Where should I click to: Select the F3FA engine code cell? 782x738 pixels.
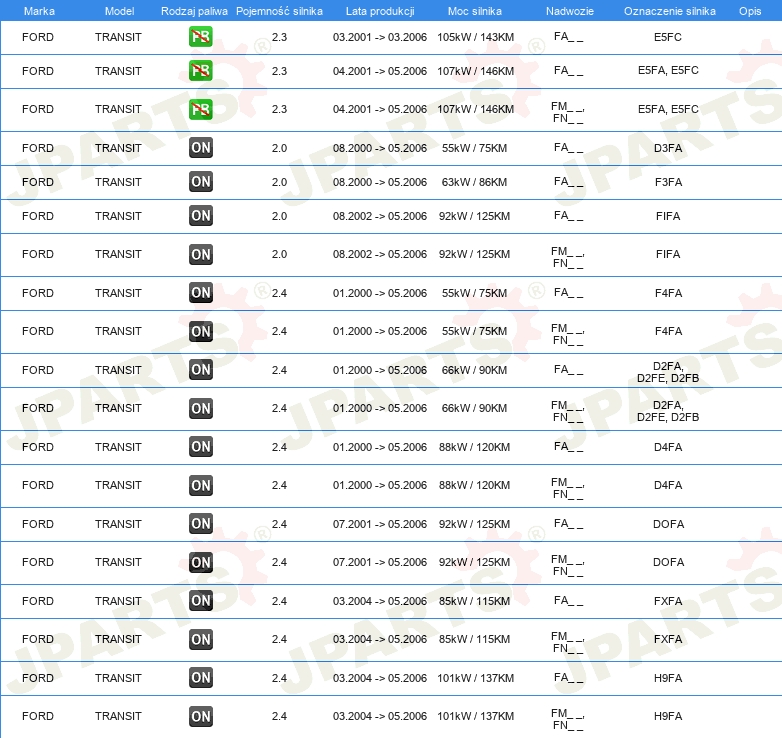pos(668,182)
